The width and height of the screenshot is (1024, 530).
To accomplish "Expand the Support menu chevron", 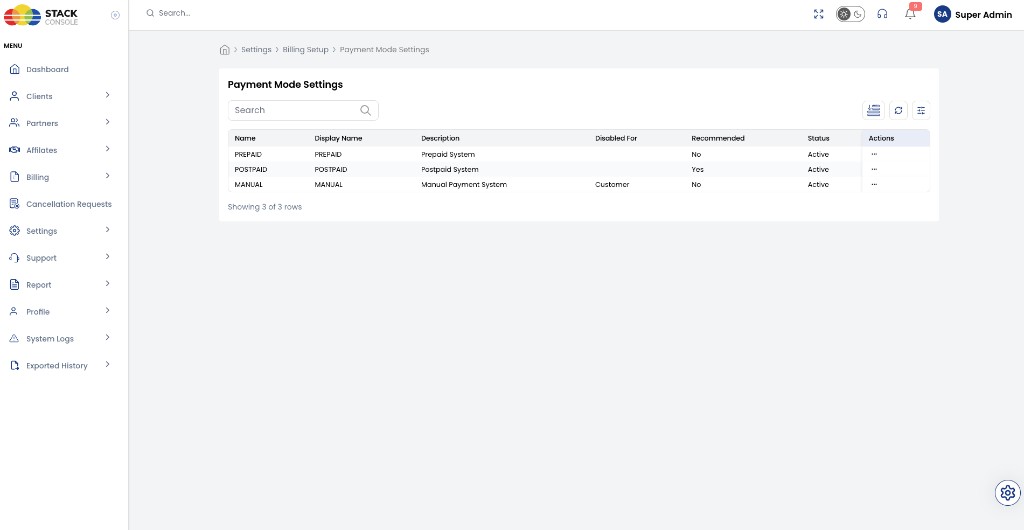I will (x=107, y=257).
